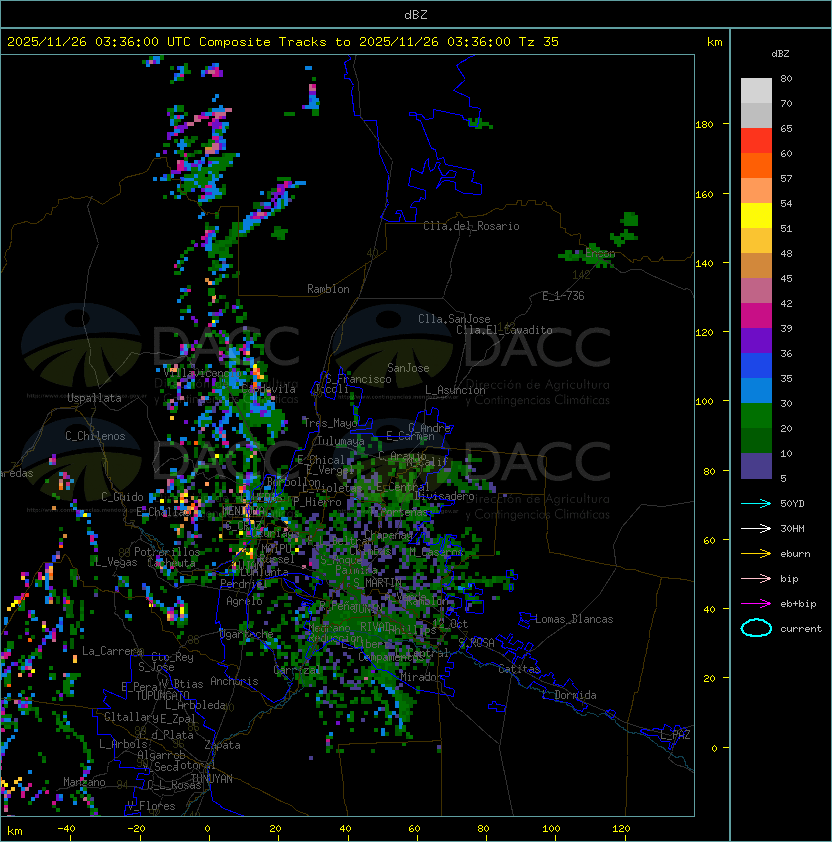The width and height of the screenshot is (832, 842).
Task: Click the Uspallata map label
Action: pos(95,398)
